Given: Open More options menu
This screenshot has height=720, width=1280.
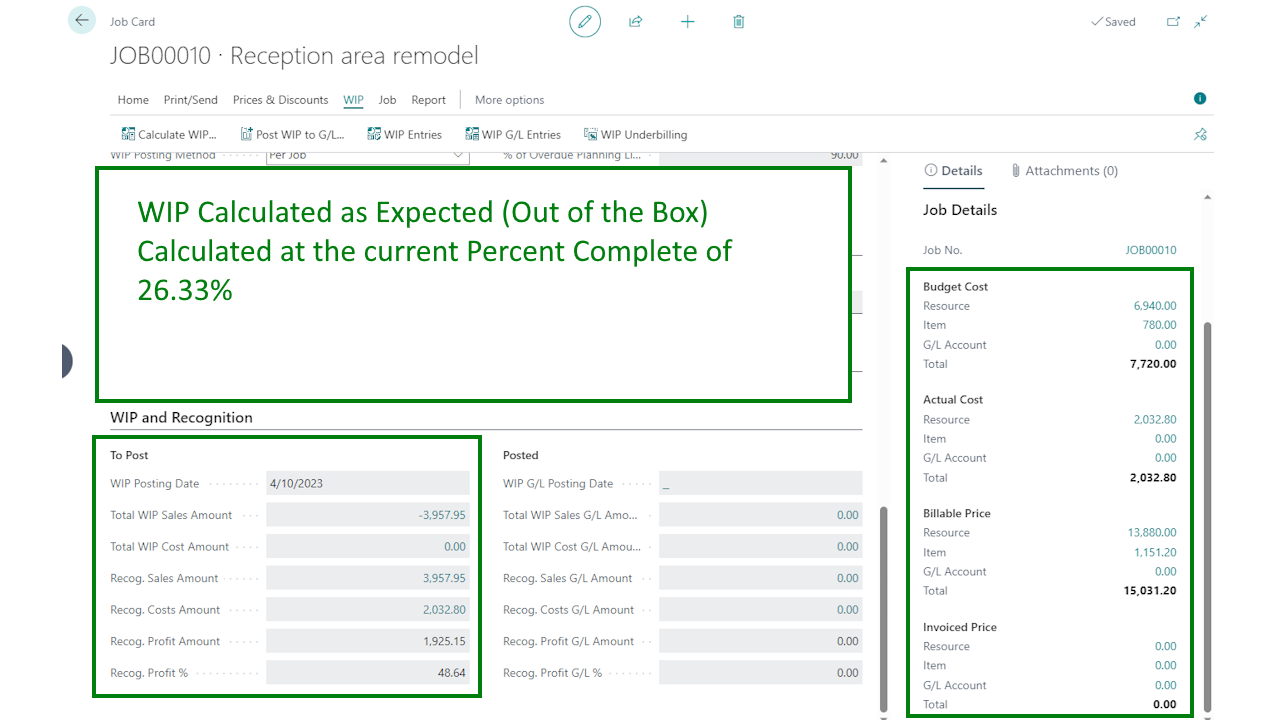Looking at the screenshot, I should tap(509, 100).
